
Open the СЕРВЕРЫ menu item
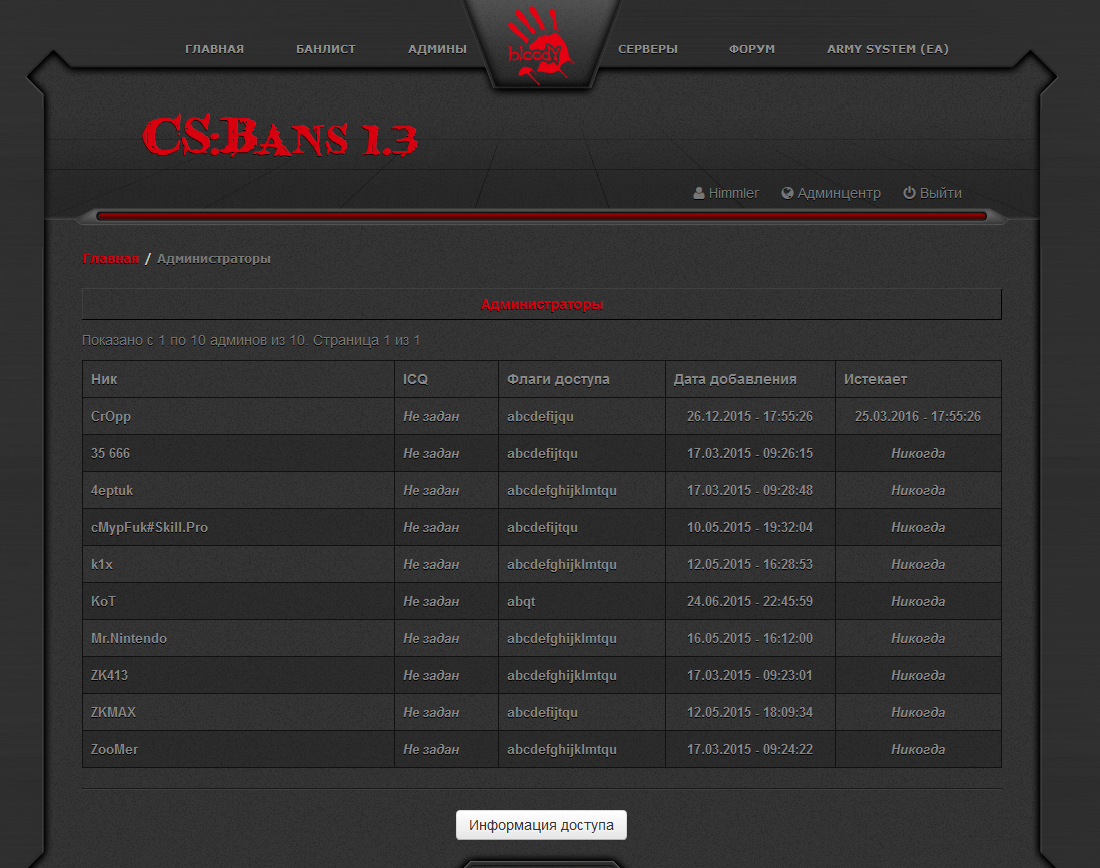(x=648, y=49)
